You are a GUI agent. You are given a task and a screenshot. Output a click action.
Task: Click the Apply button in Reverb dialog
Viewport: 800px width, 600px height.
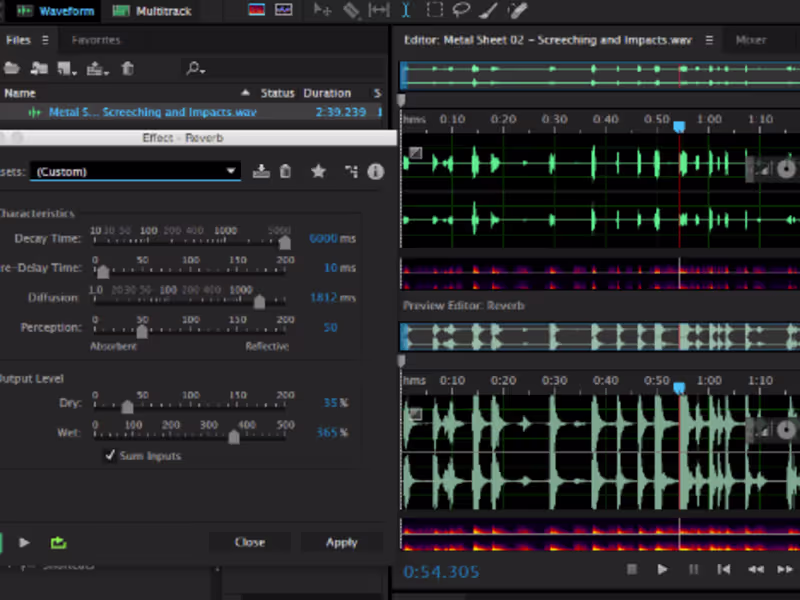[x=341, y=542]
